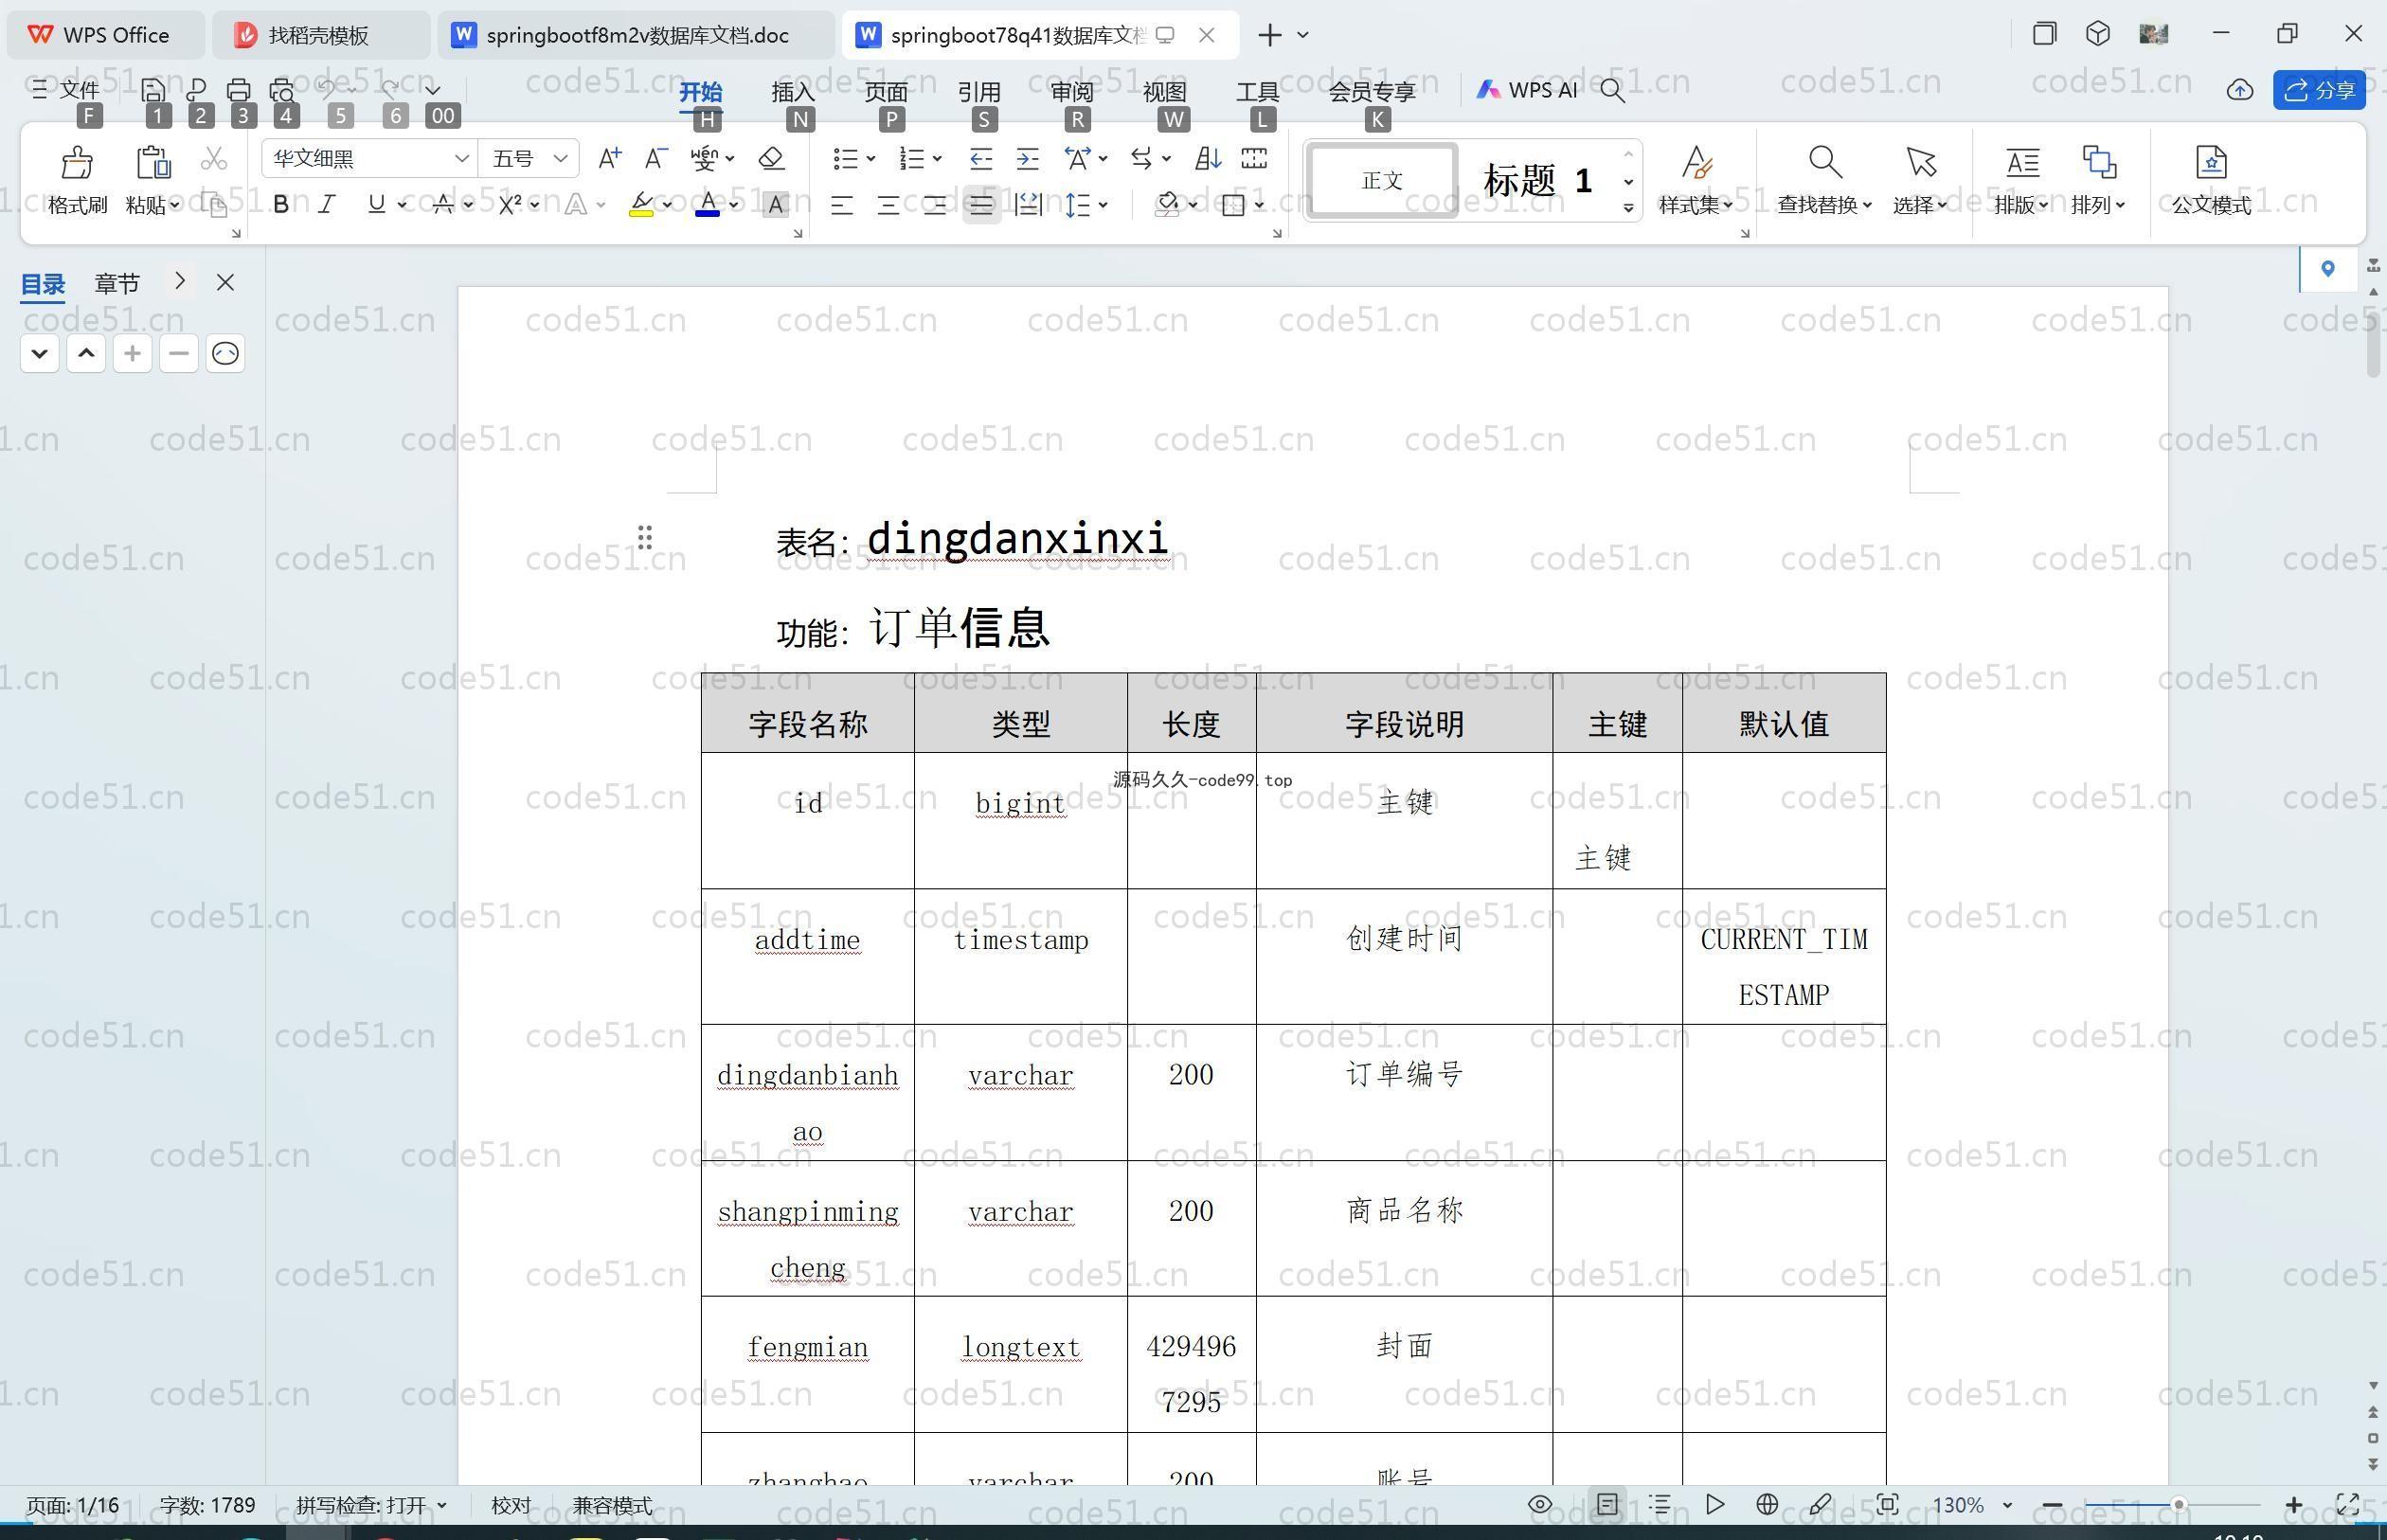The height and width of the screenshot is (1540, 2387).
Task: Click the table move handle beside 表名
Action: (645, 538)
